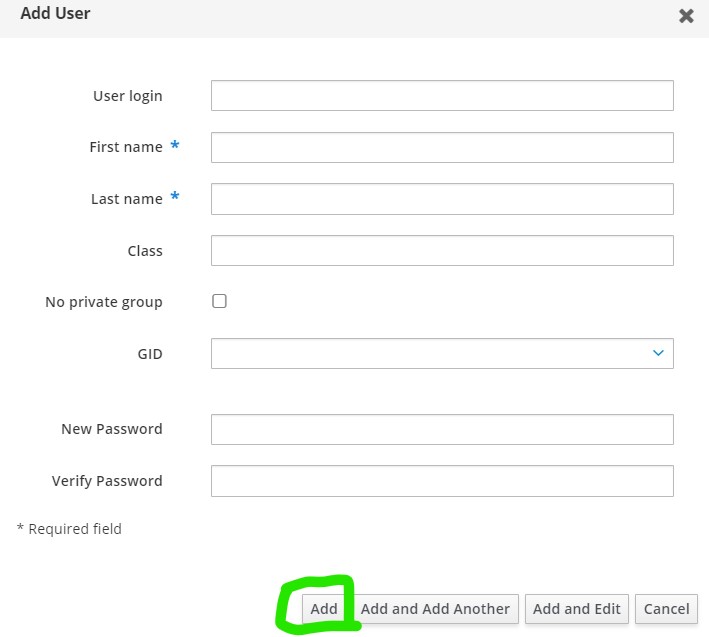
Task: Focus the Class input field
Action: pos(442,250)
